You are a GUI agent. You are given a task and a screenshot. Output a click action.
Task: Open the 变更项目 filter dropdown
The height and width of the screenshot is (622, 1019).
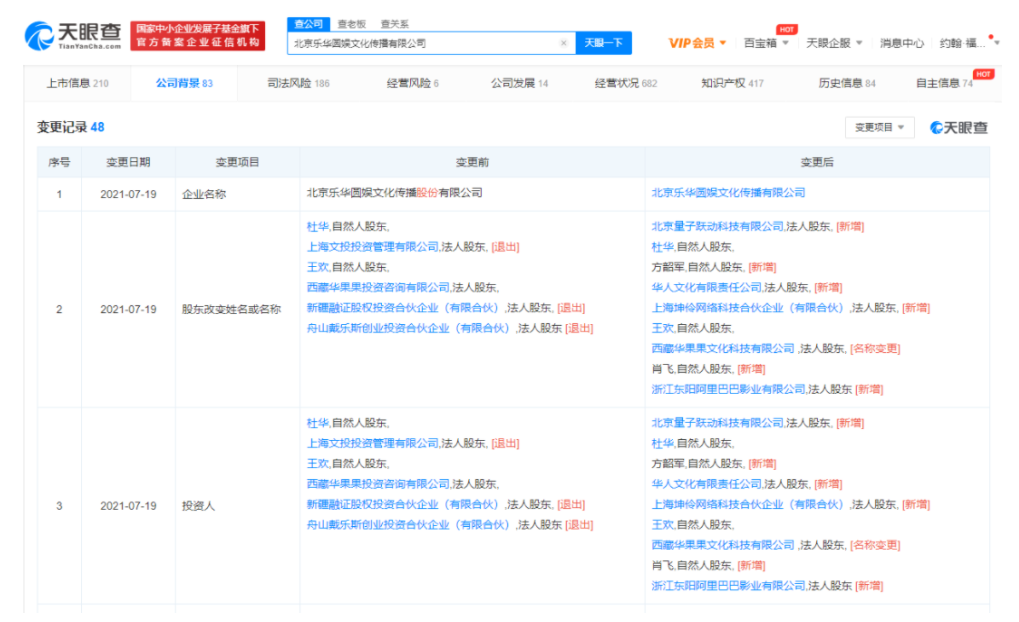point(879,127)
